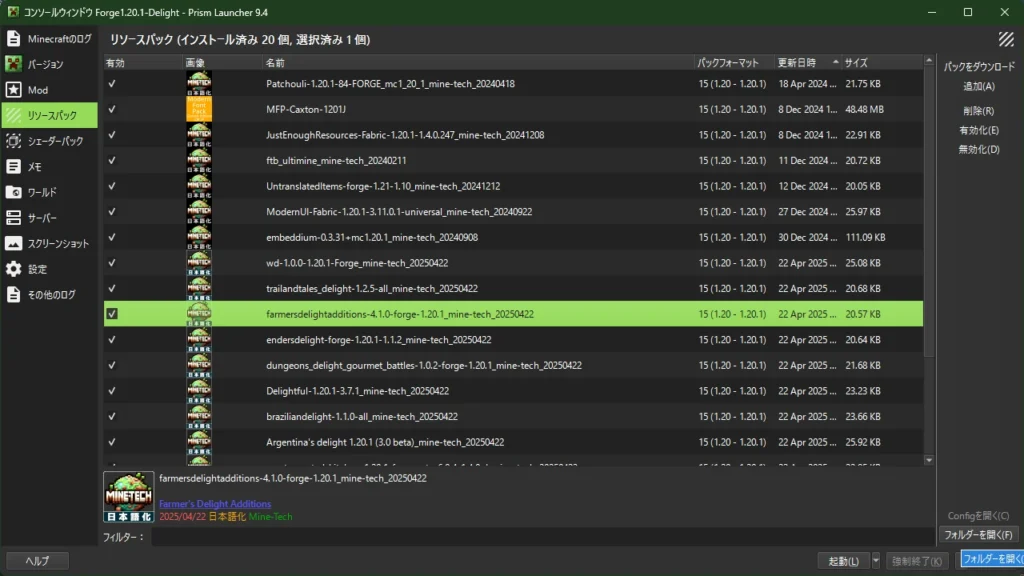
Task: Uncheck the ftb_ultimine pack checkbox
Action: [112, 160]
